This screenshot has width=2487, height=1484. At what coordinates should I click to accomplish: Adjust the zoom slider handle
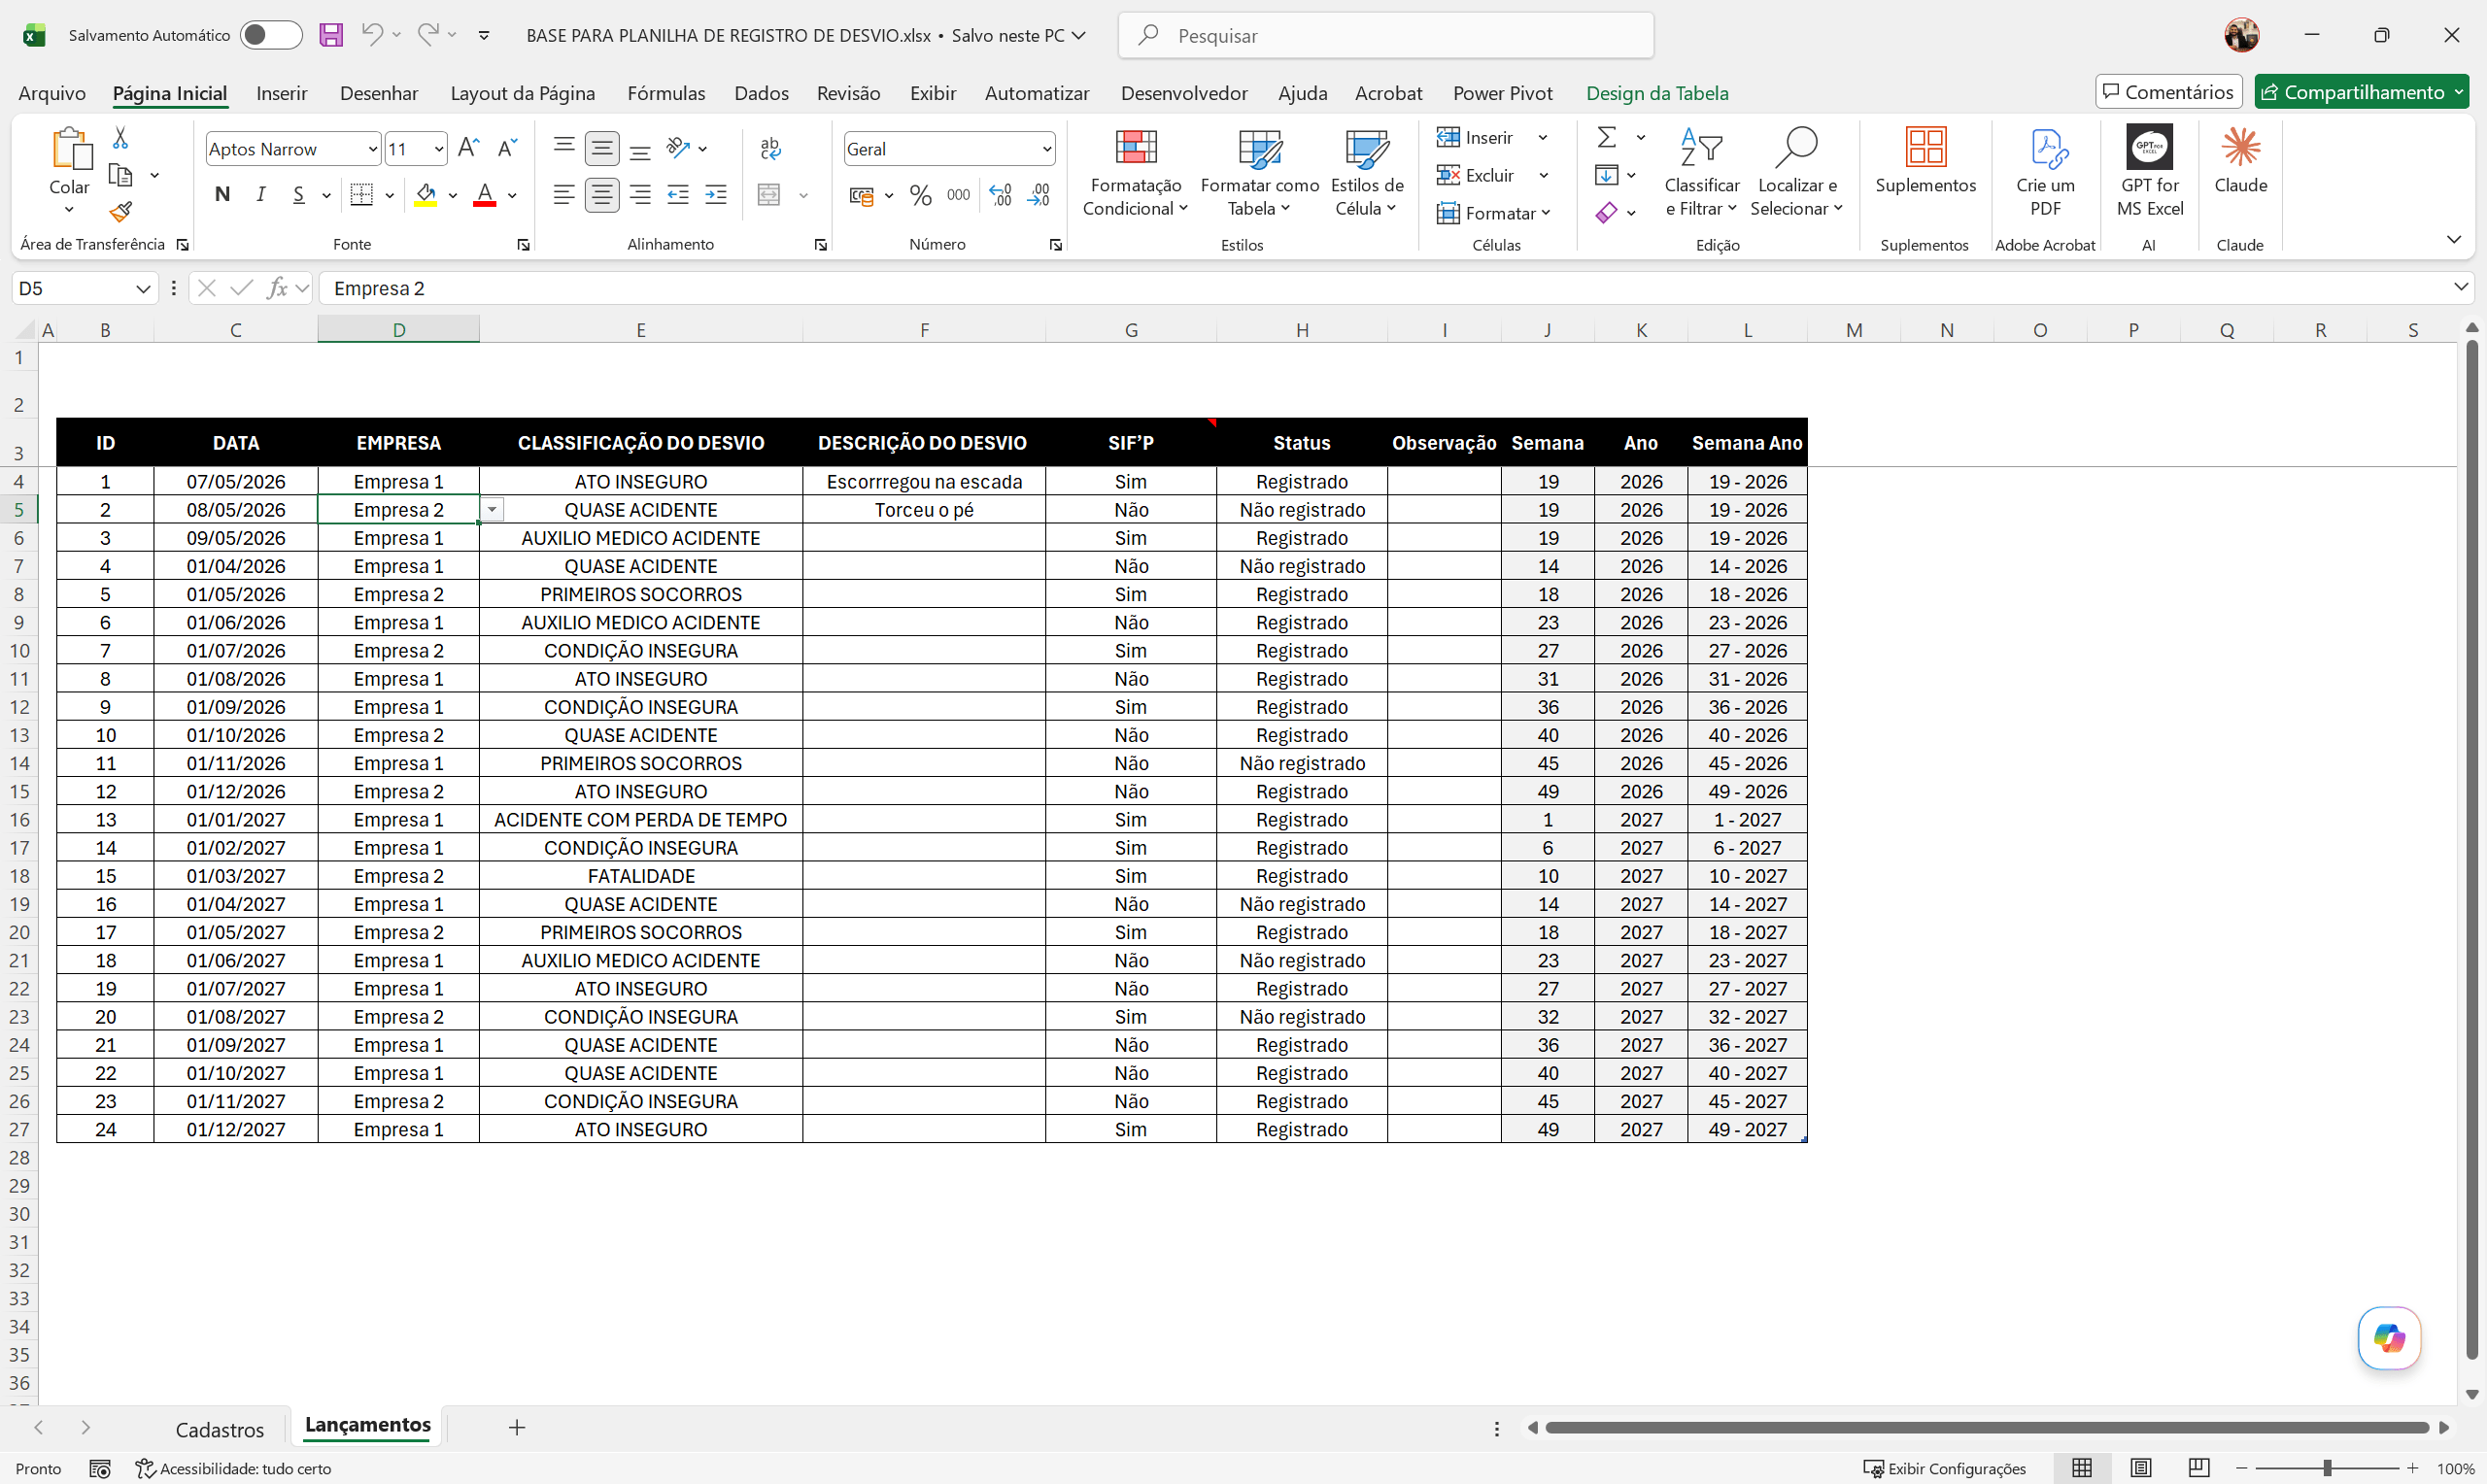pyautogui.click(x=2327, y=1468)
